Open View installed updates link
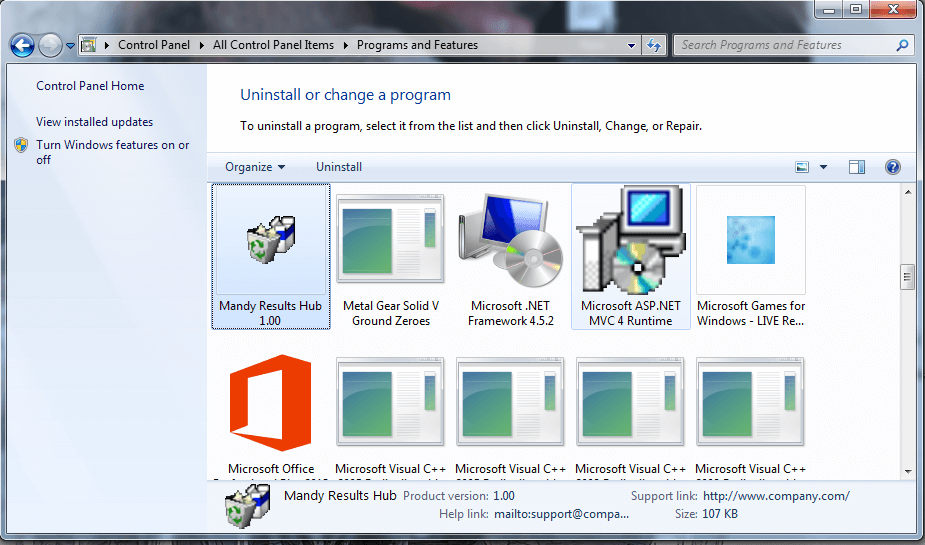925x545 pixels. [94, 122]
